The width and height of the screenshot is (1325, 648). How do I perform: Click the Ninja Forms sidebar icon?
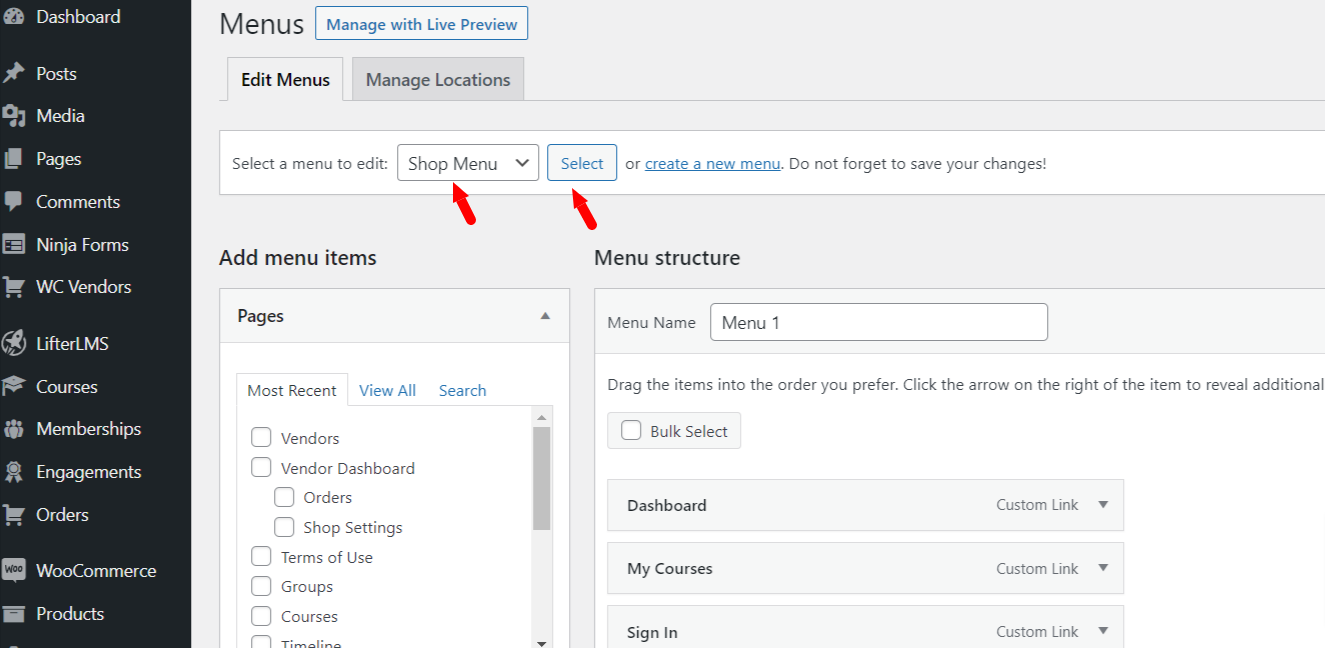point(14,245)
